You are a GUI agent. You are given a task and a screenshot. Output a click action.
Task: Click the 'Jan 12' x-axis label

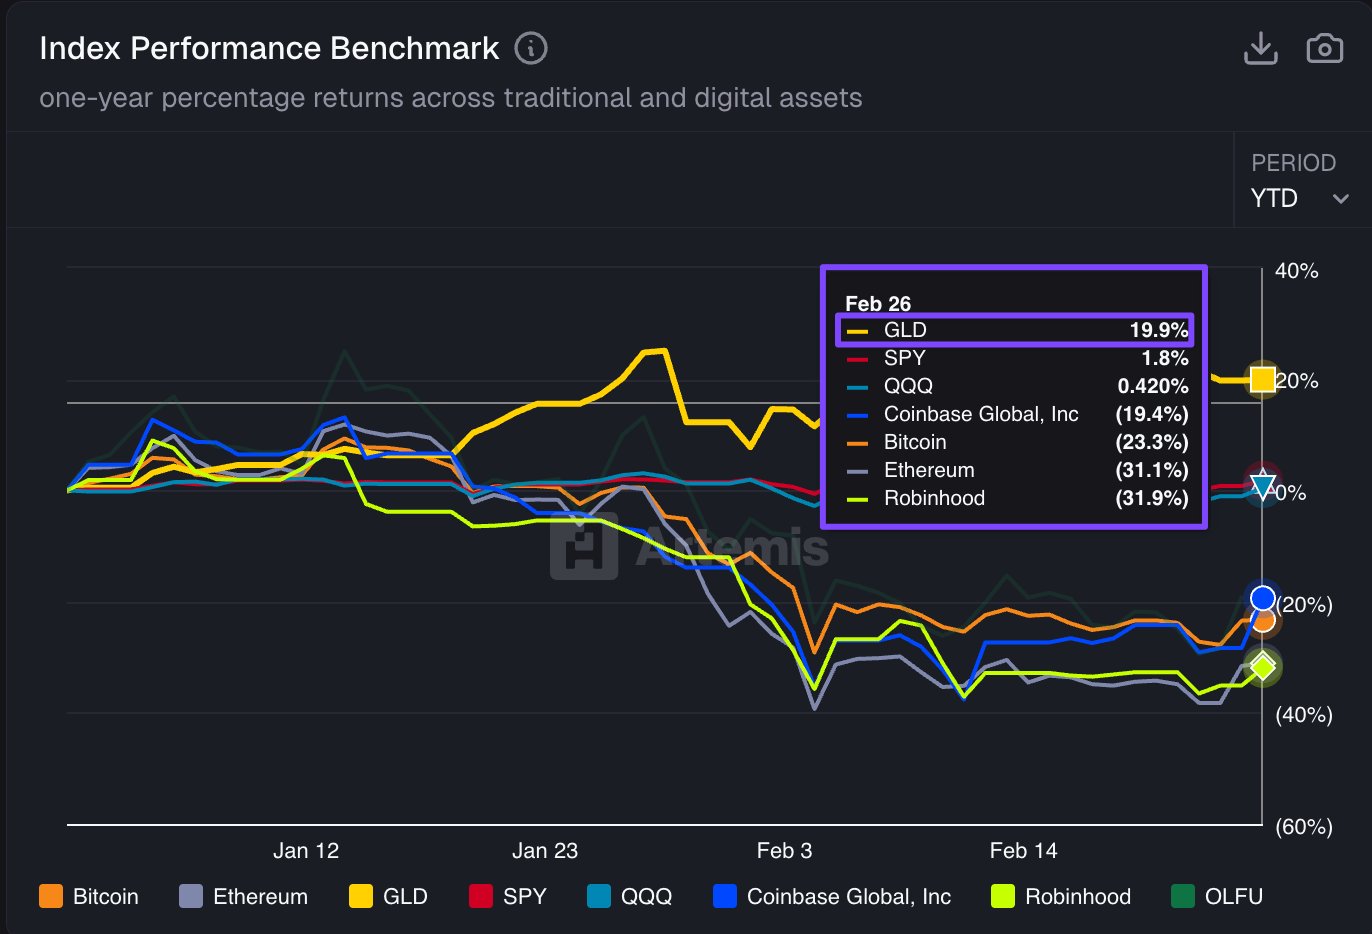[x=306, y=851]
